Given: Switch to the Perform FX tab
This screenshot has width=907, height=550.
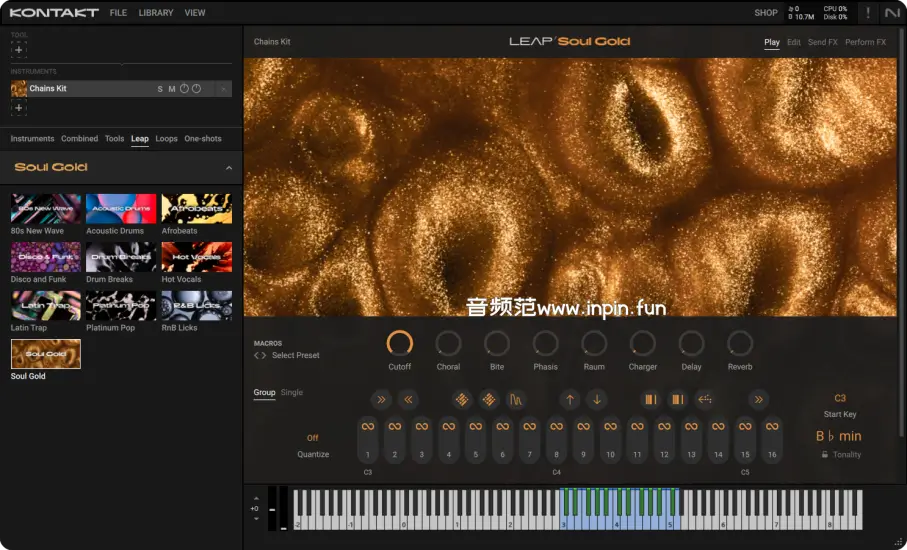Looking at the screenshot, I should coord(865,42).
